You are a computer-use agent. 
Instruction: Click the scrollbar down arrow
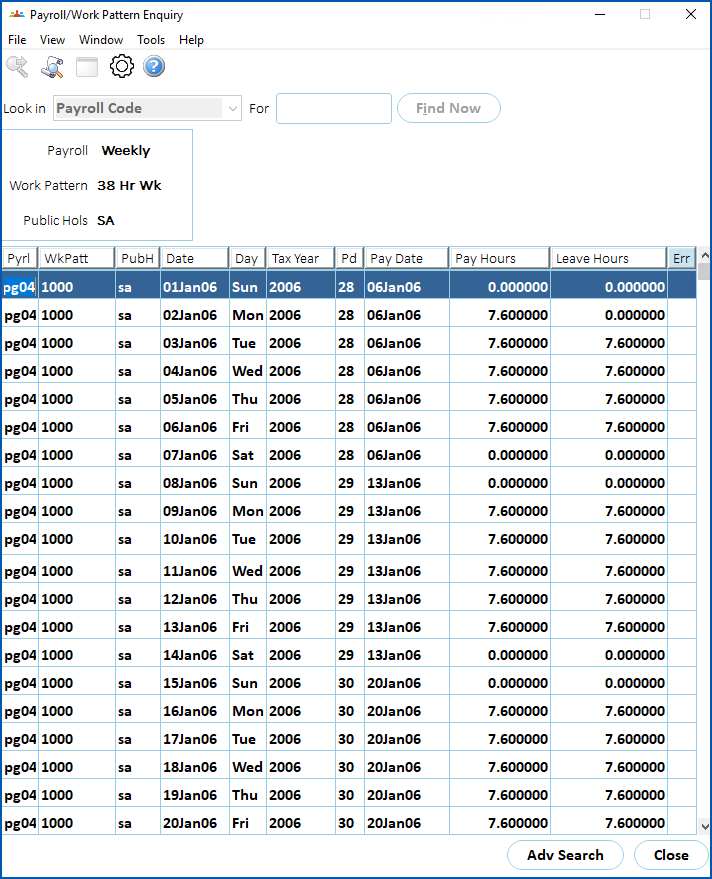pos(705,826)
